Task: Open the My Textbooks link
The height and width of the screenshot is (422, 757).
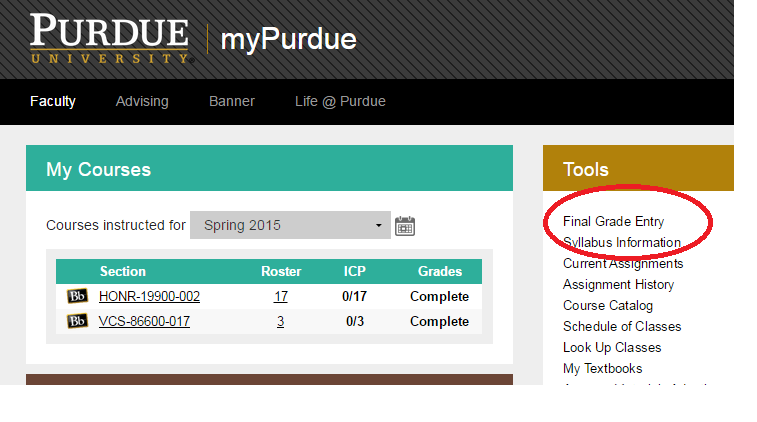Action: pos(603,369)
